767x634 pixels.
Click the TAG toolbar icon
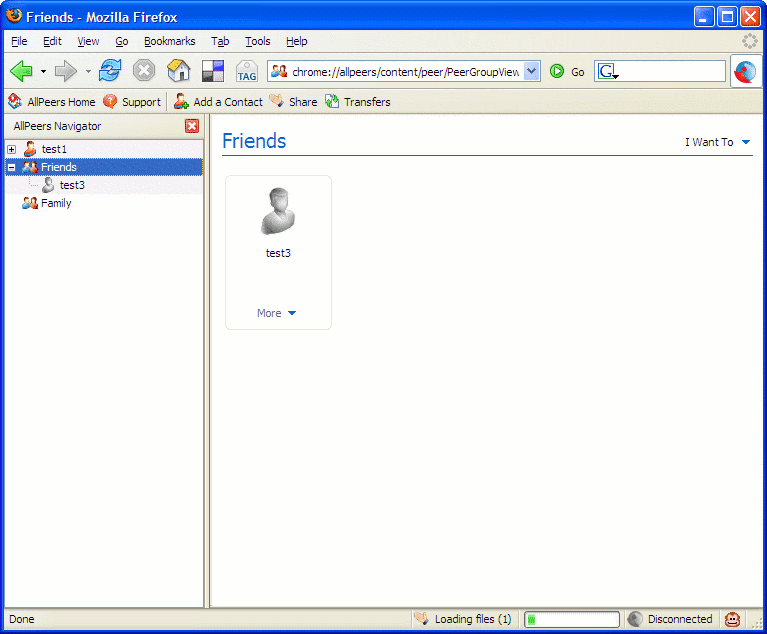tap(247, 71)
